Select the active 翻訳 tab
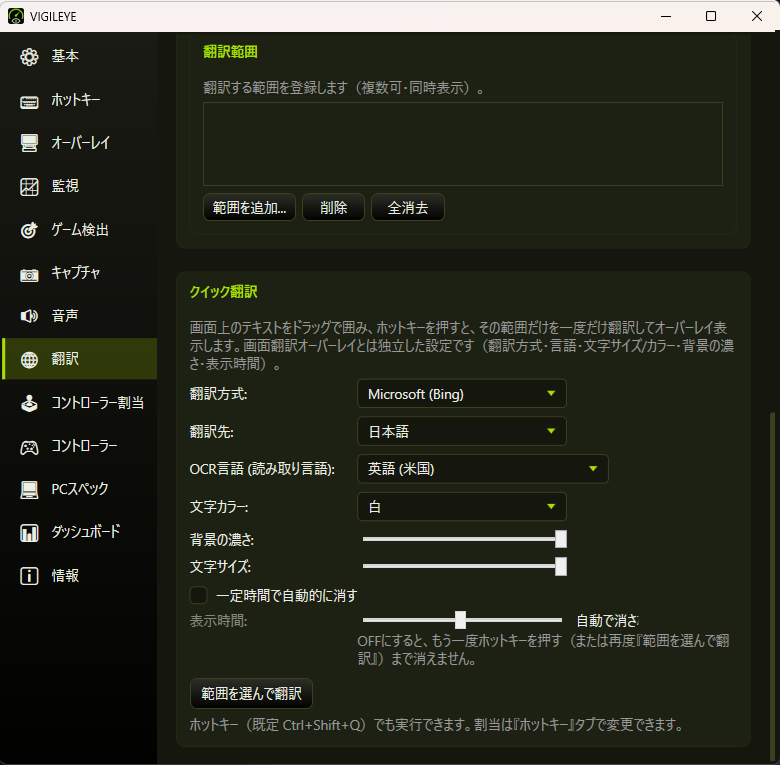 [80, 359]
